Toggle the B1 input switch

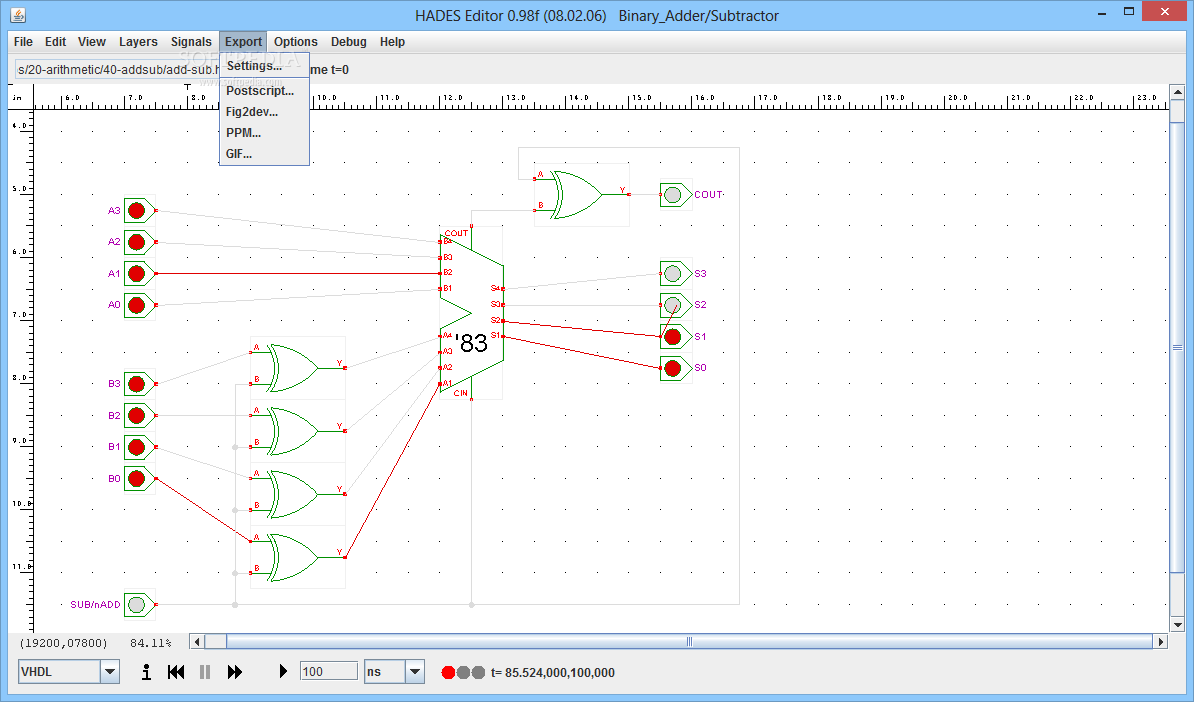136,447
